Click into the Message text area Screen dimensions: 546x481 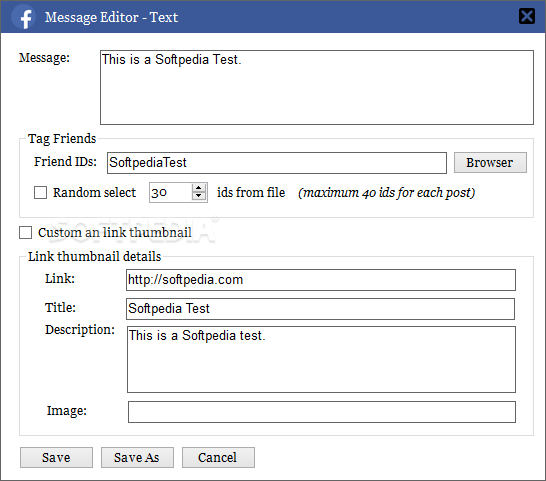(317, 87)
